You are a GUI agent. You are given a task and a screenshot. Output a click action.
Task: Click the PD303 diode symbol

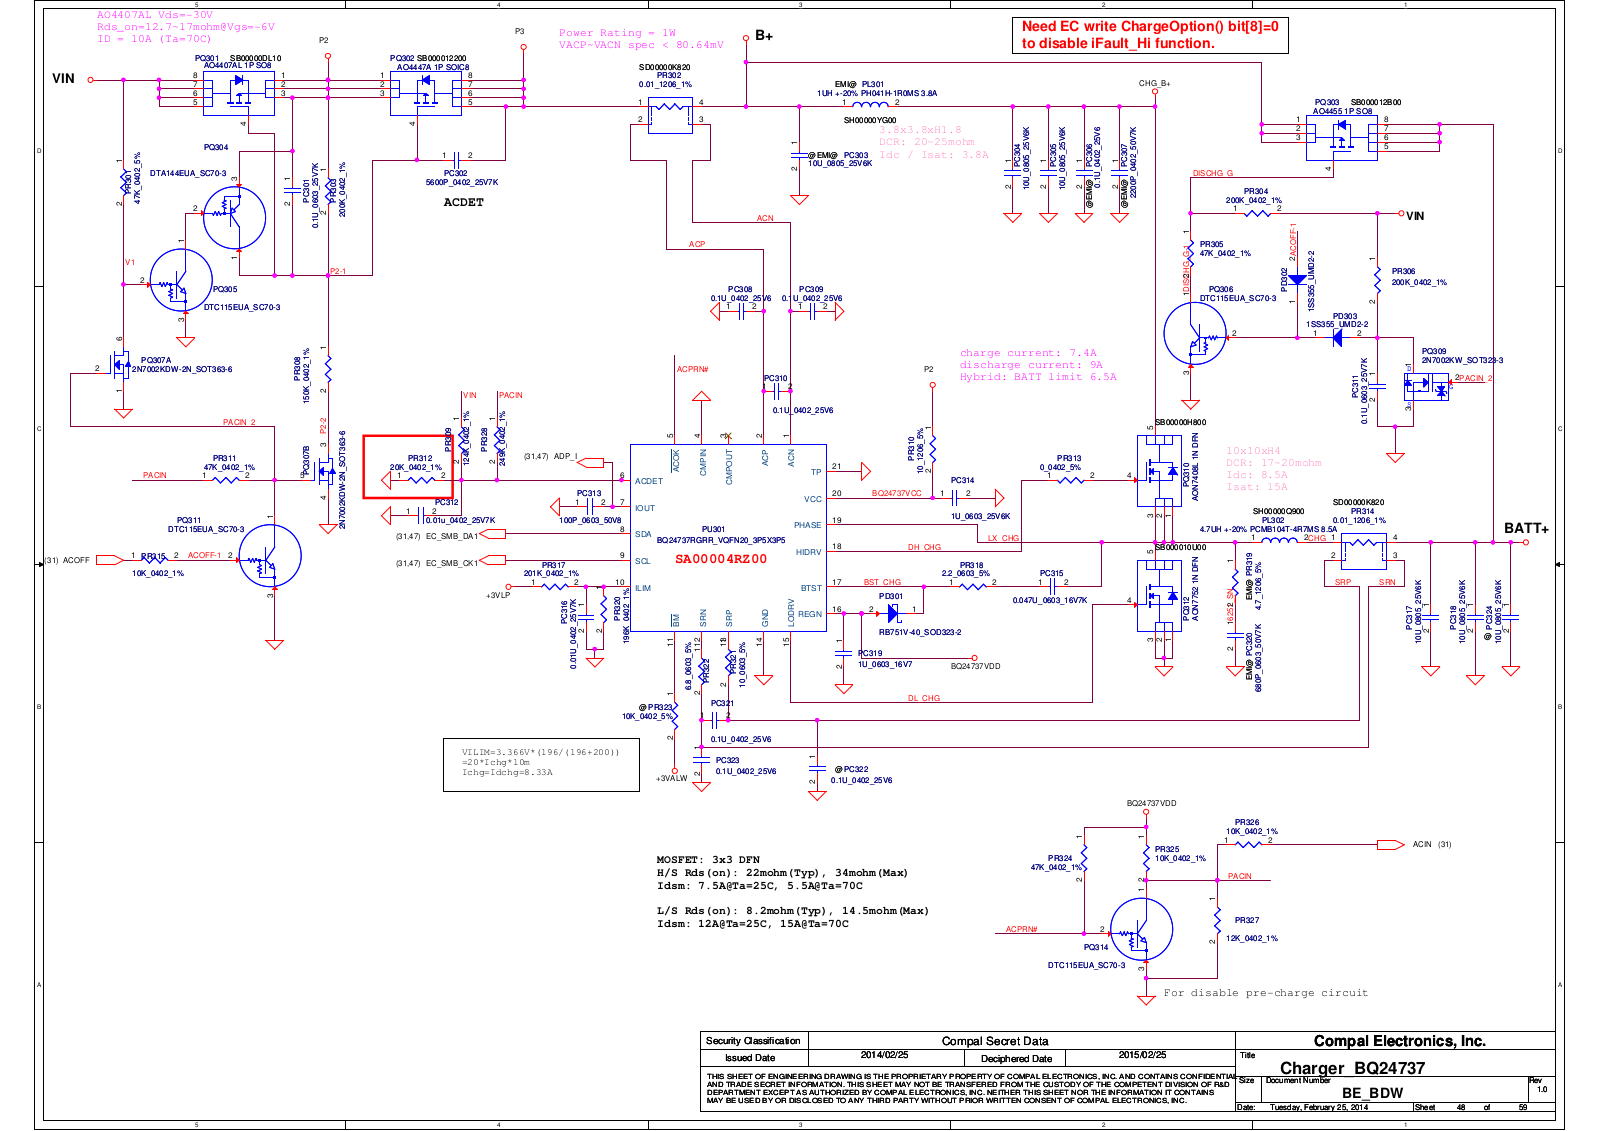coord(1336,337)
